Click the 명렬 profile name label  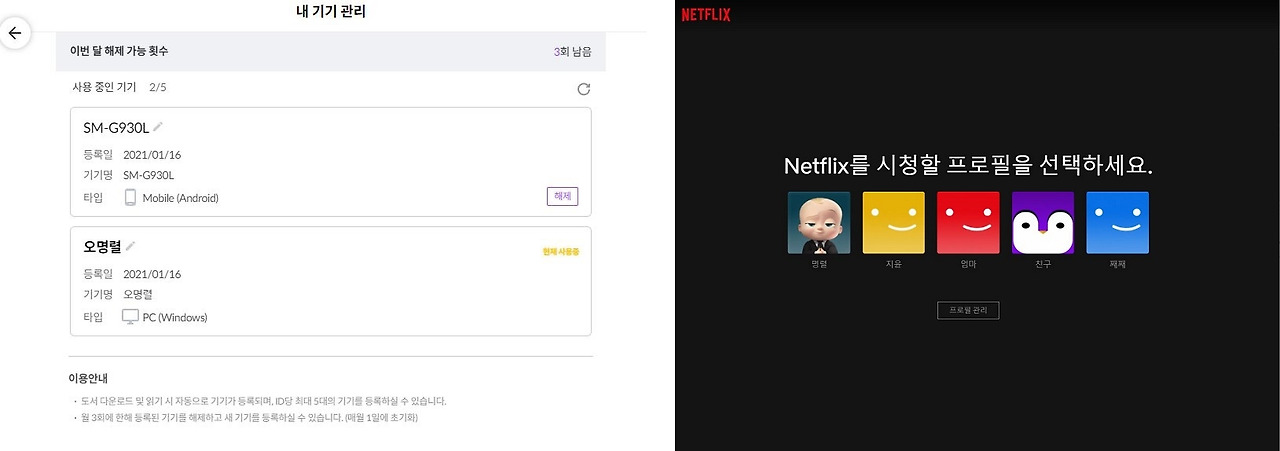pyautogui.click(x=819, y=264)
